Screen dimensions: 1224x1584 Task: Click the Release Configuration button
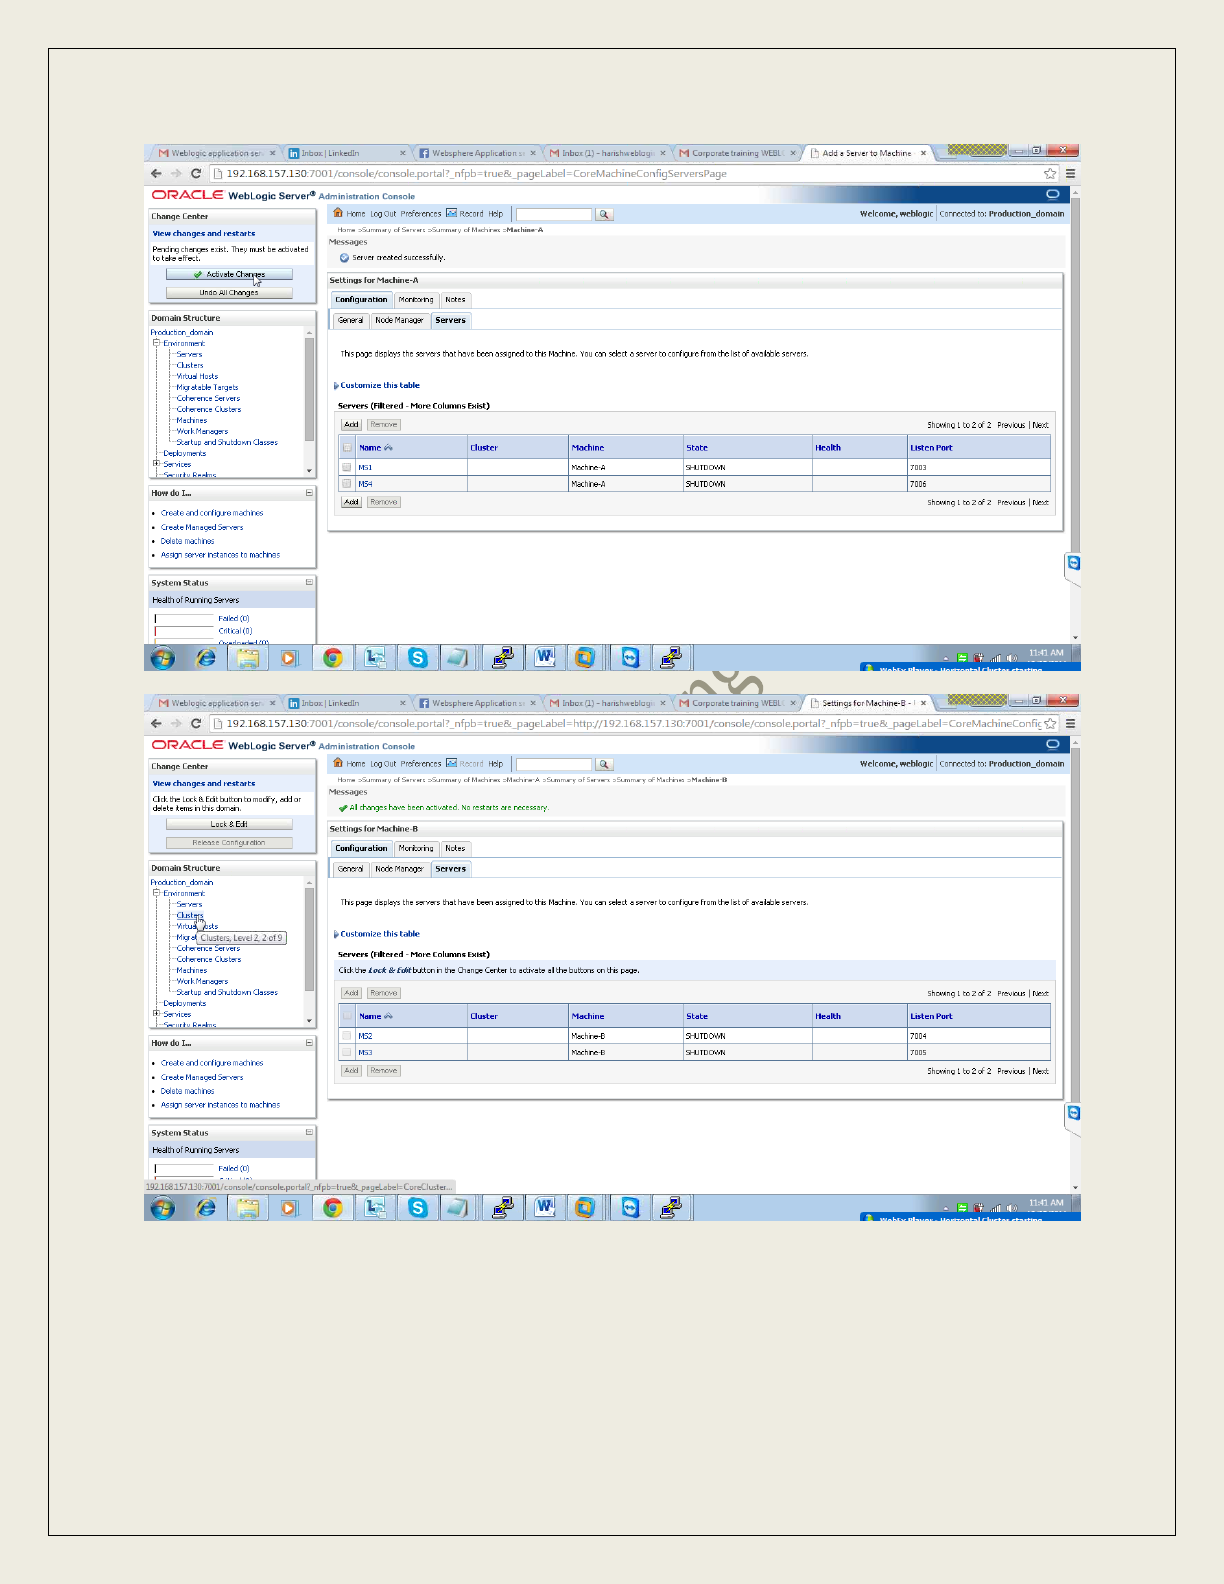[229, 843]
